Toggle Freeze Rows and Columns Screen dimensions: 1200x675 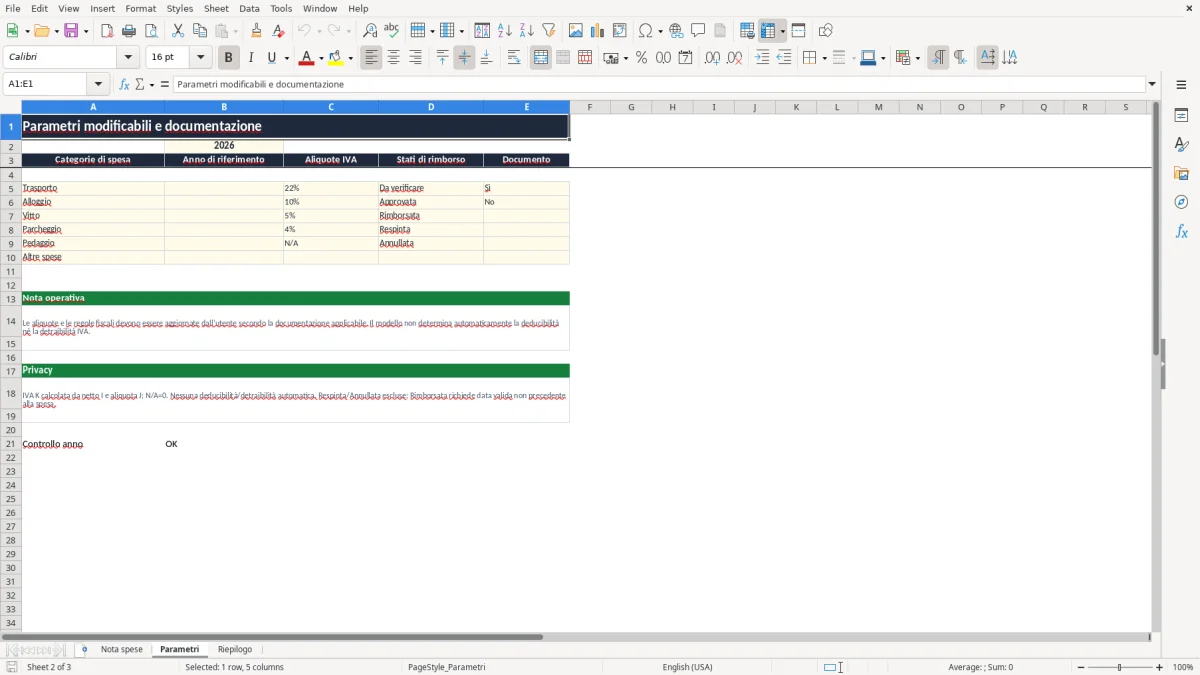(x=768, y=31)
